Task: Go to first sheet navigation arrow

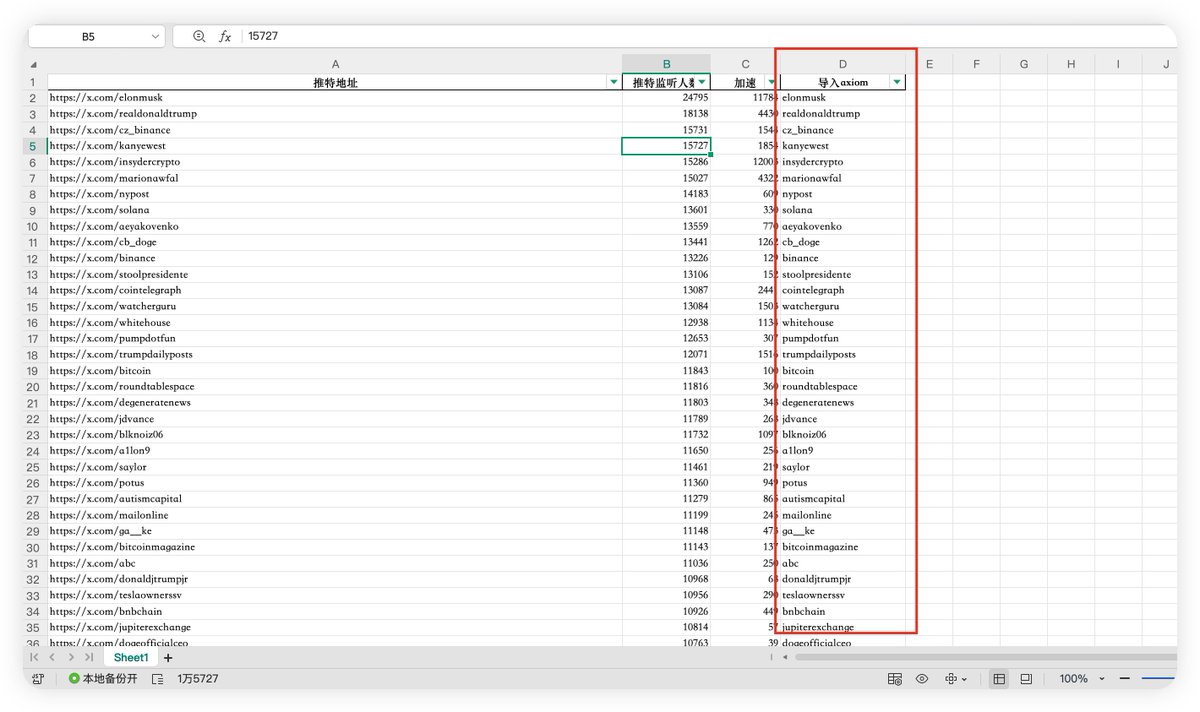Action: point(35,657)
